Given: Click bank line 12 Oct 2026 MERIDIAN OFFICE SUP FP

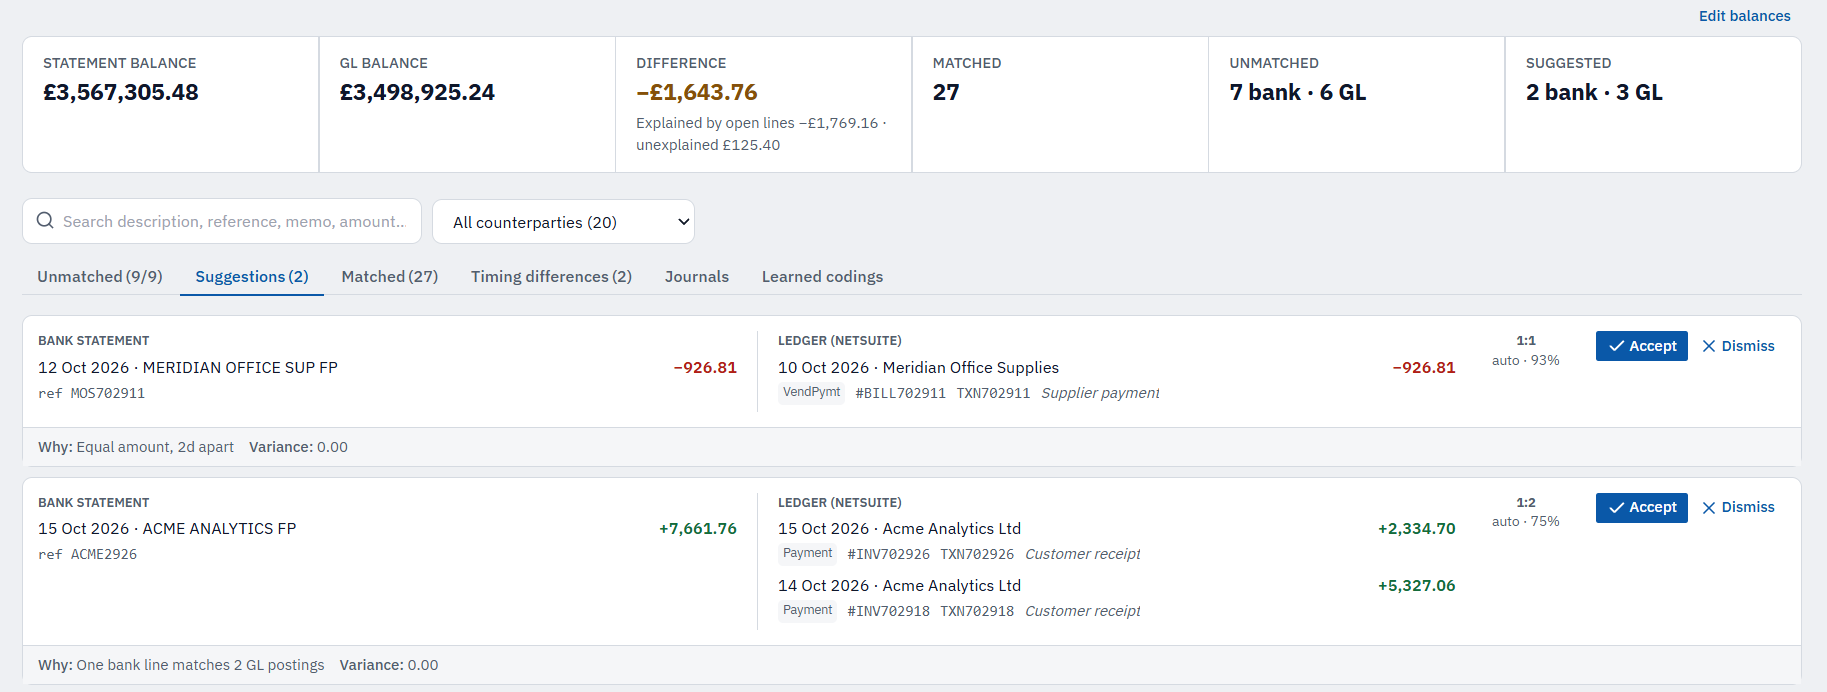Looking at the screenshot, I should coord(188,368).
